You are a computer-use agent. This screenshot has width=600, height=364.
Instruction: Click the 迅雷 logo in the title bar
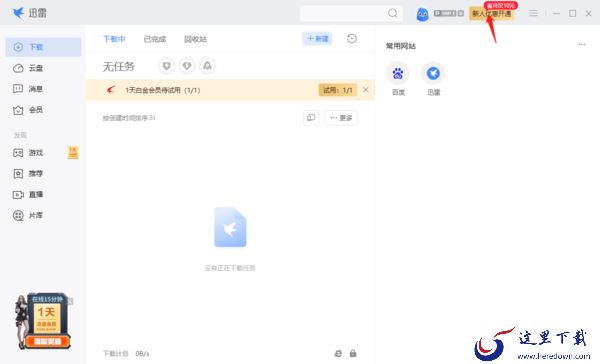[29, 13]
